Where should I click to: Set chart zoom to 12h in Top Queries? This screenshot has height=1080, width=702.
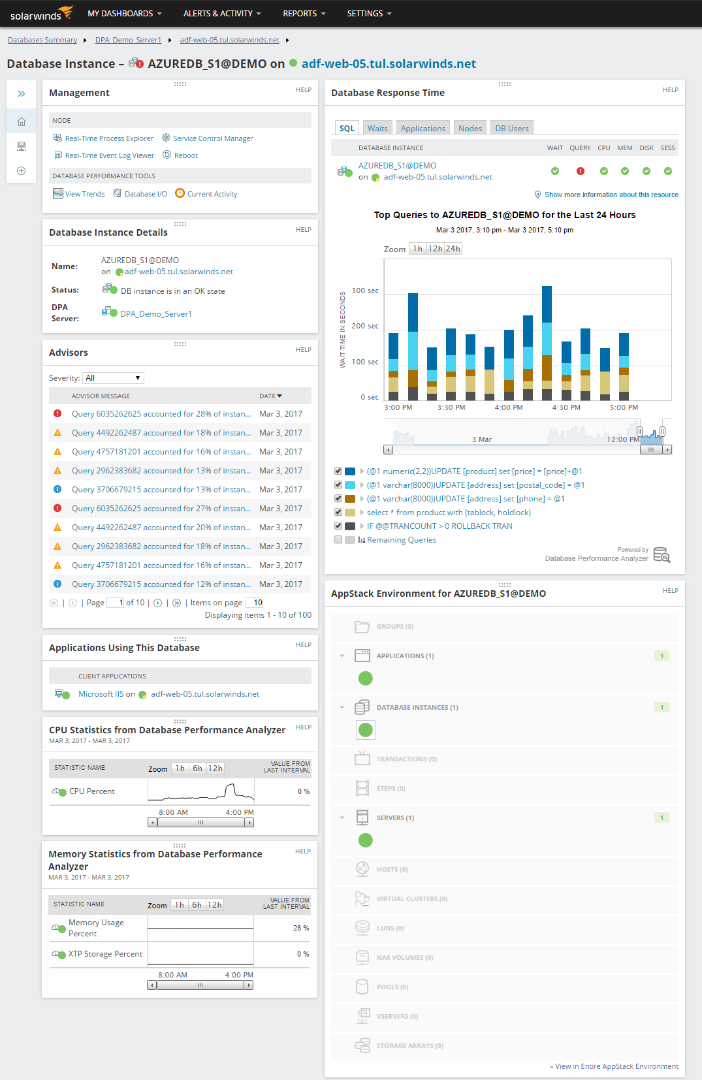[x=435, y=249]
